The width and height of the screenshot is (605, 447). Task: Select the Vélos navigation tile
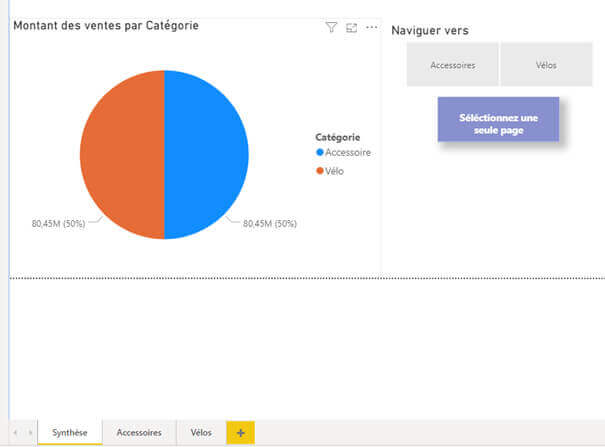(x=546, y=65)
